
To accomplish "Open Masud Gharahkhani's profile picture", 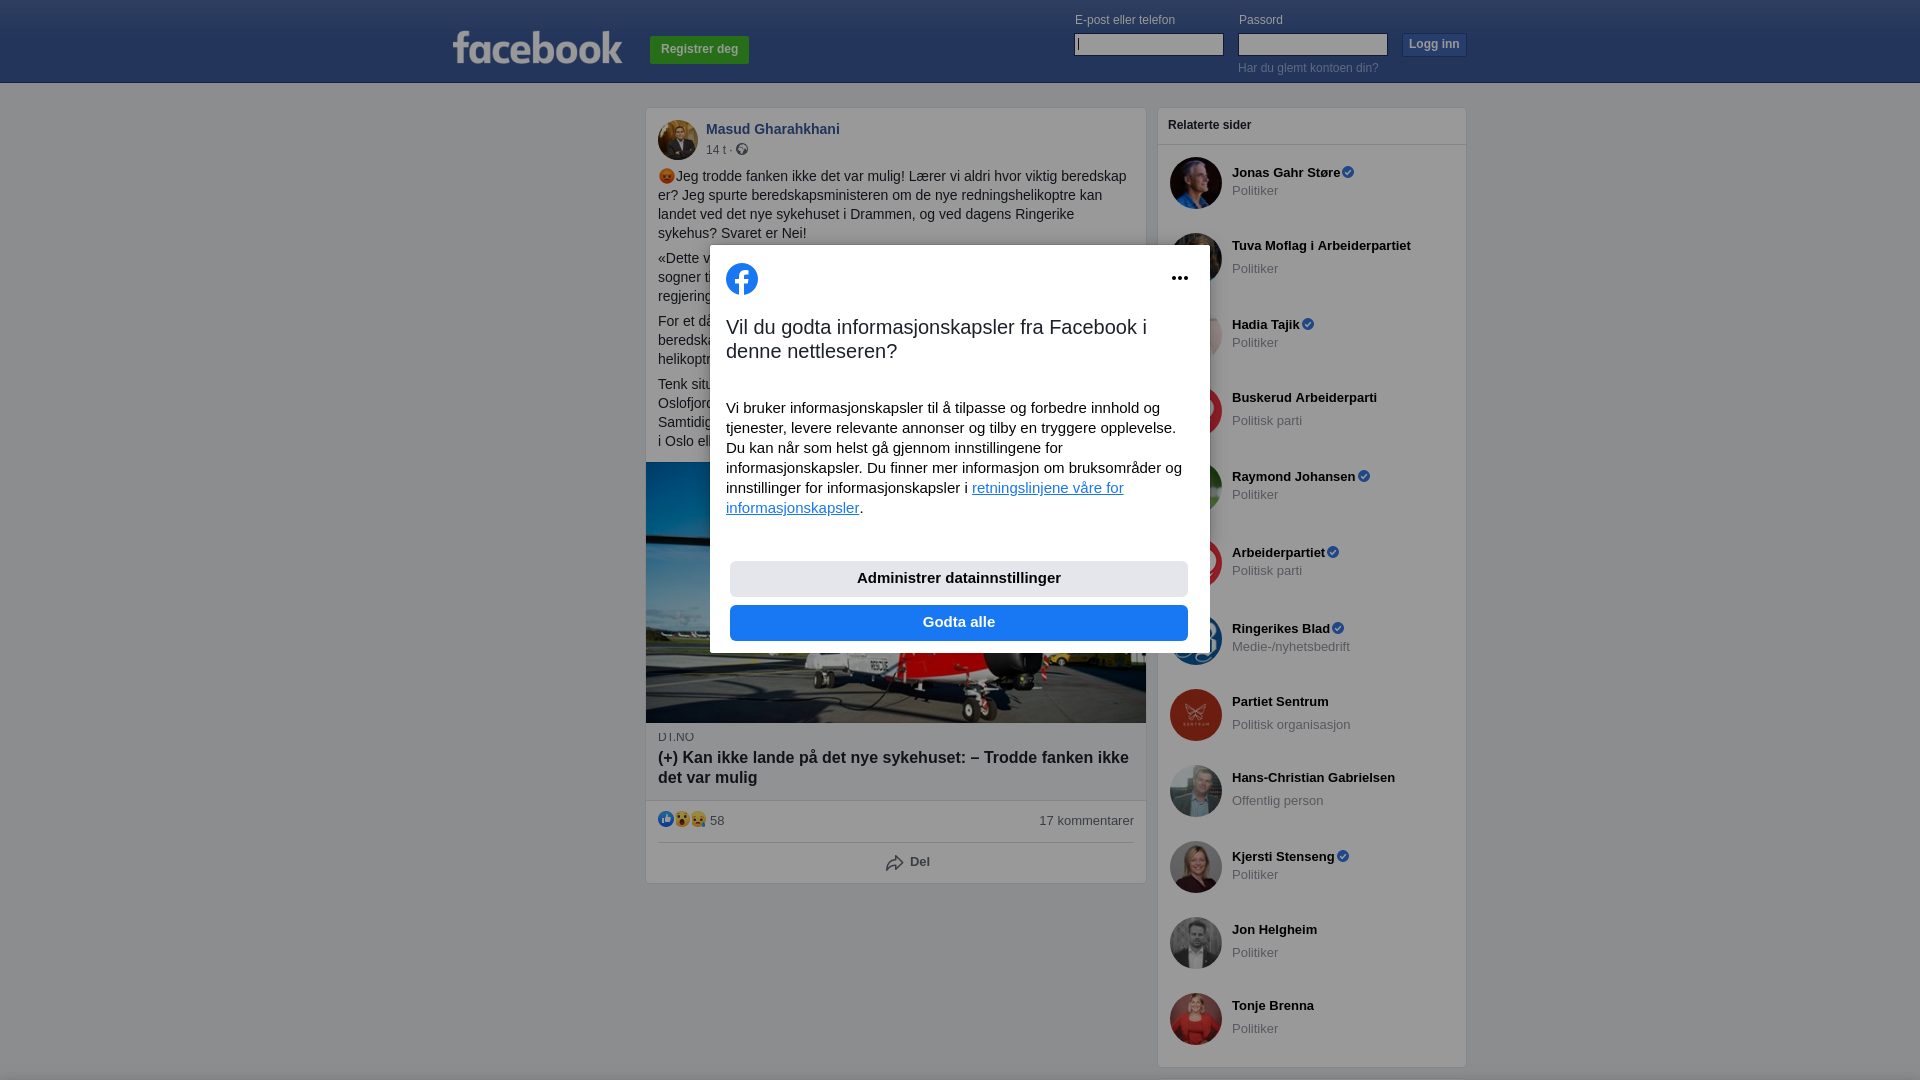I will click(x=678, y=140).
